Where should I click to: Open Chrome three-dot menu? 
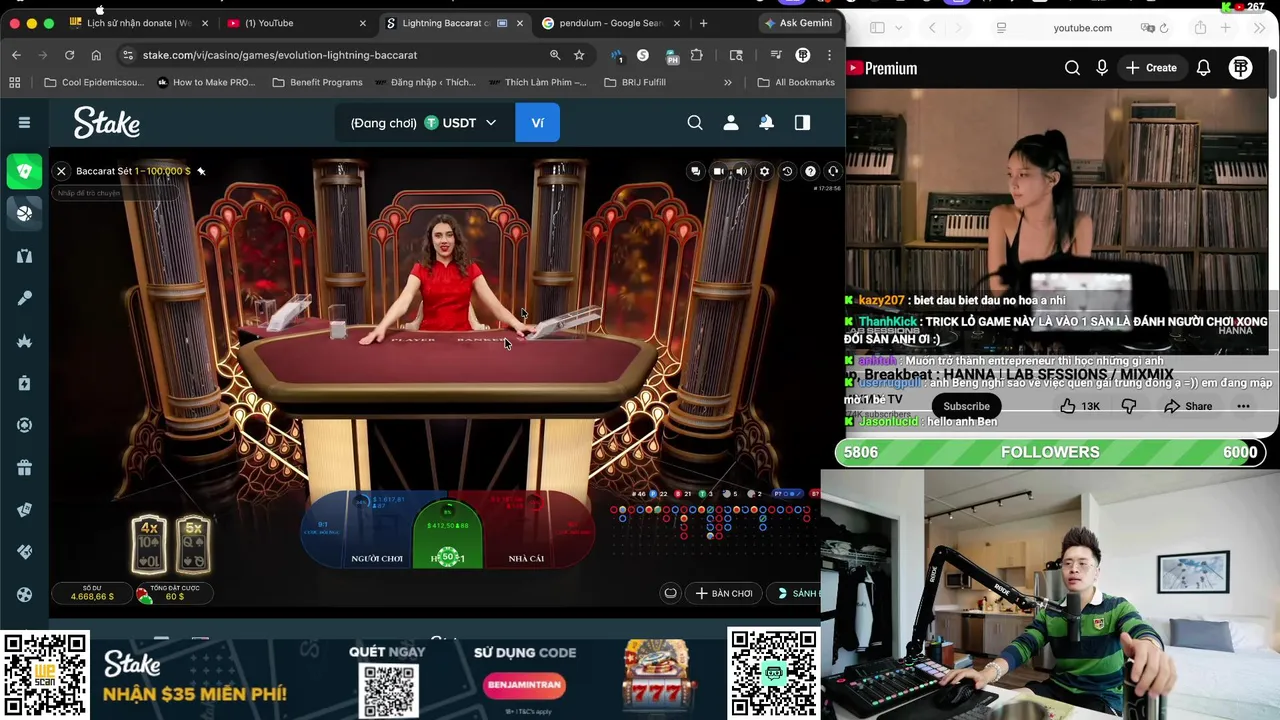pos(830,55)
